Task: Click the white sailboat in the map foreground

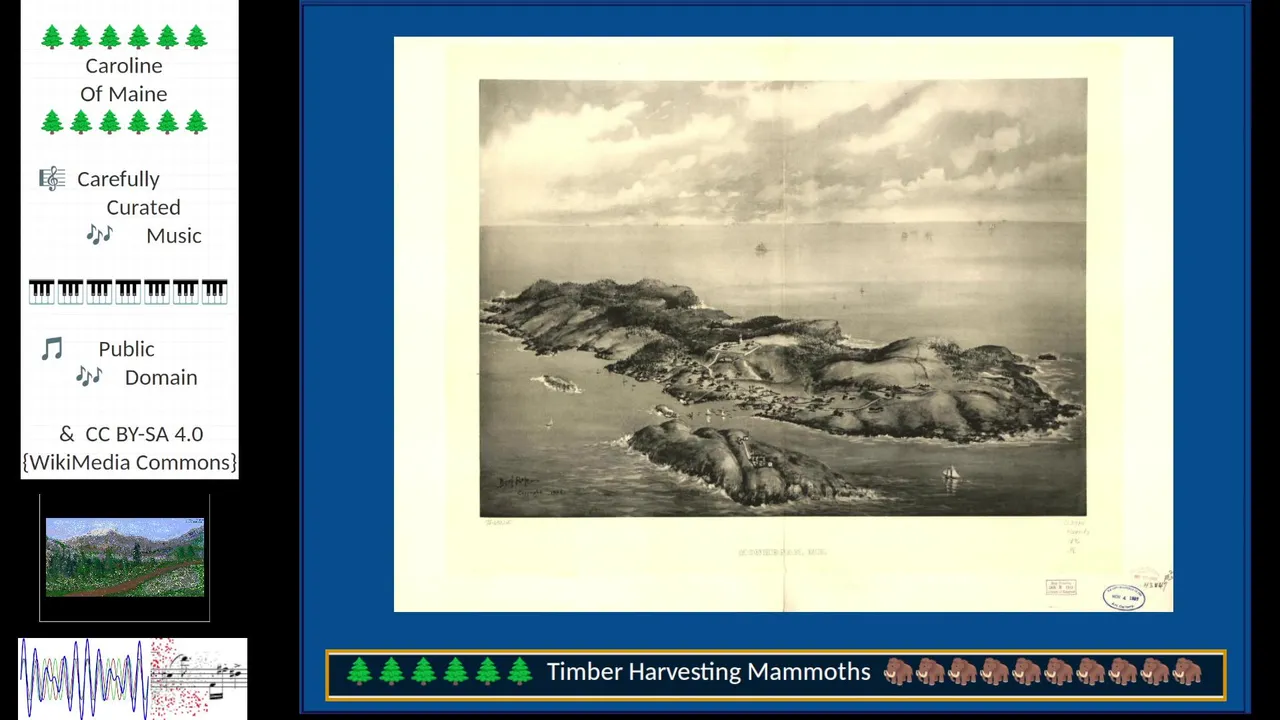Action: coord(951,473)
